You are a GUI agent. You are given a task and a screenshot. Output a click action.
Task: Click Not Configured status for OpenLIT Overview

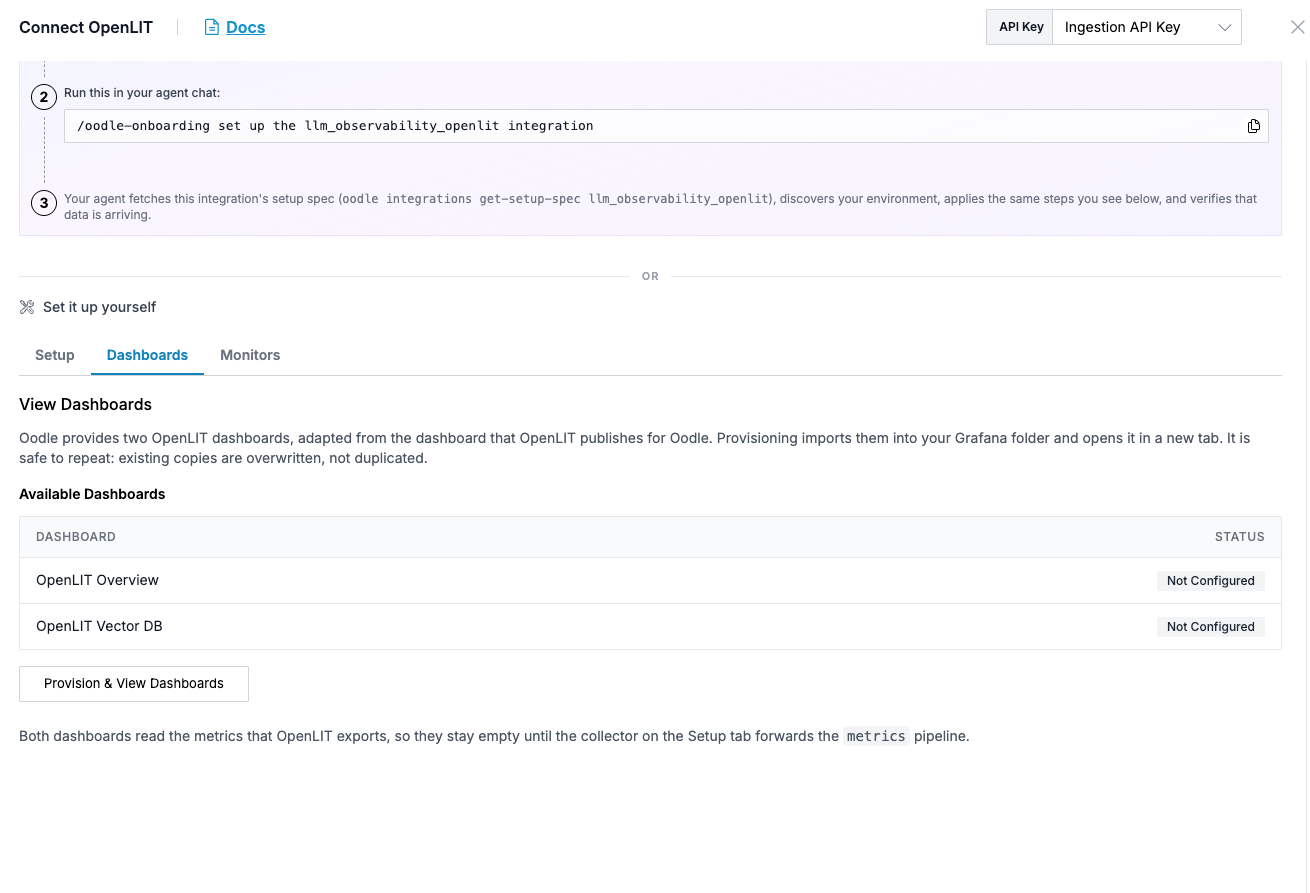coord(1210,580)
